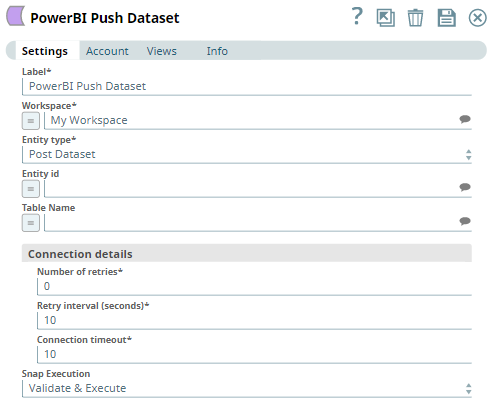Save settings with the floppy disk icon
Viewport: 495px width, 416px height.
click(x=446, y=18)
